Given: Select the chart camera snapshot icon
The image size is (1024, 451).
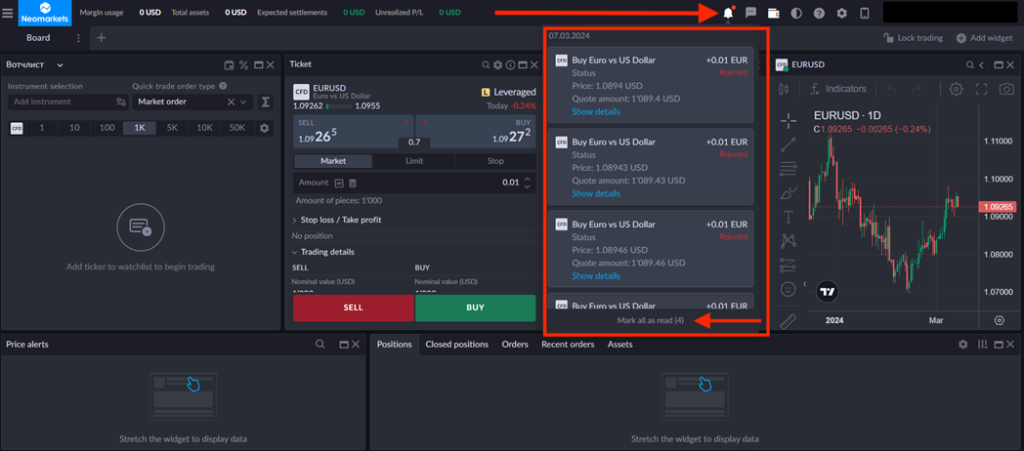Looking at the screenshot, I should [x=1007, y=89].
